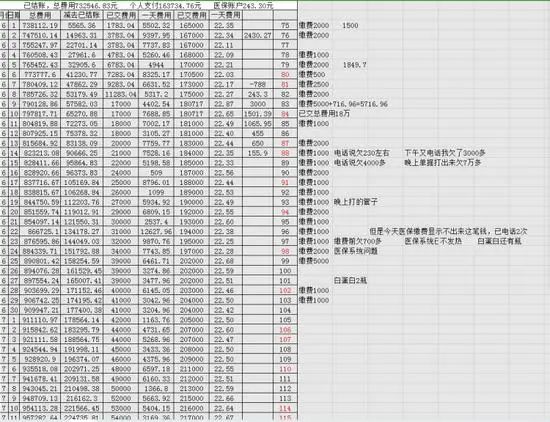This screenshot has width=550, height=422.
Task: Click the 医保账户243.30元 text in the top row
Action: coord(243,6)
